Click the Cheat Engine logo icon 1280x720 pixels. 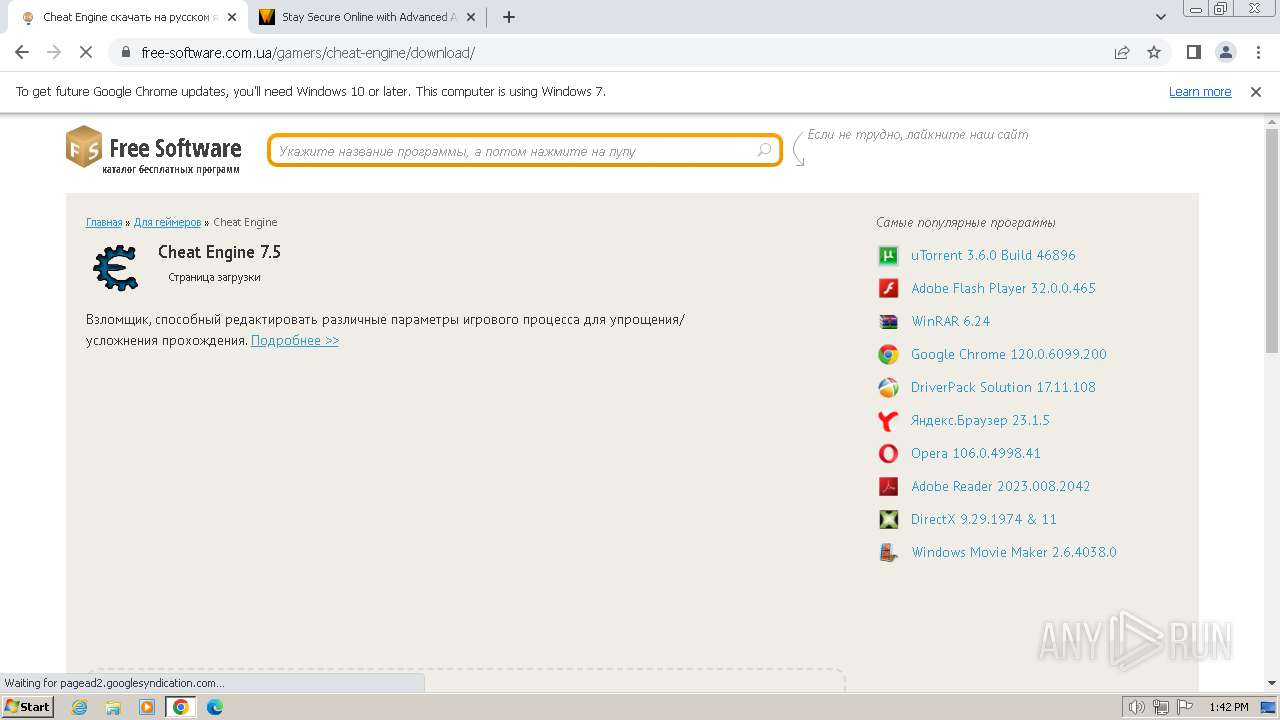(x=116, y=267)
